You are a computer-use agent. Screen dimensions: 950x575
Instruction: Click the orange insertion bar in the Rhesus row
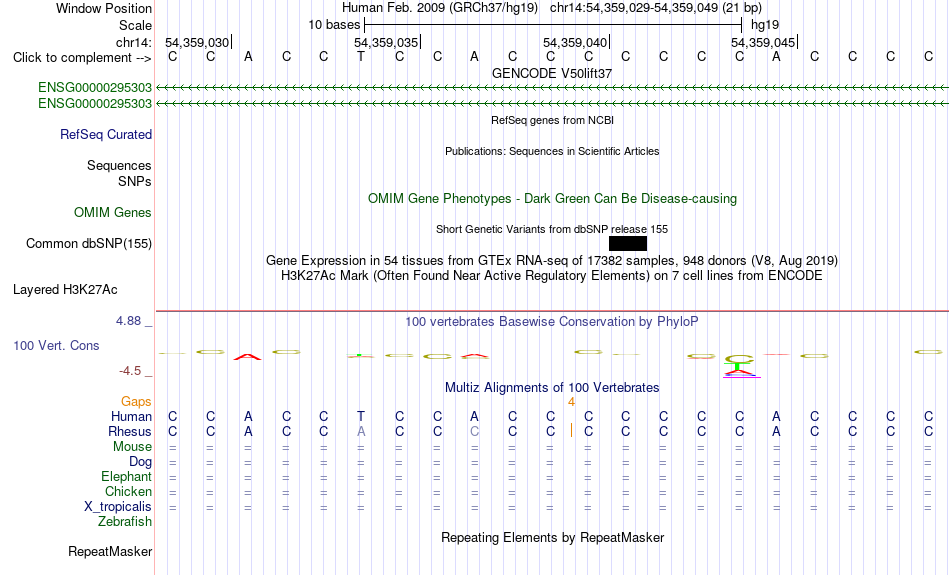(x=571, y=430)
